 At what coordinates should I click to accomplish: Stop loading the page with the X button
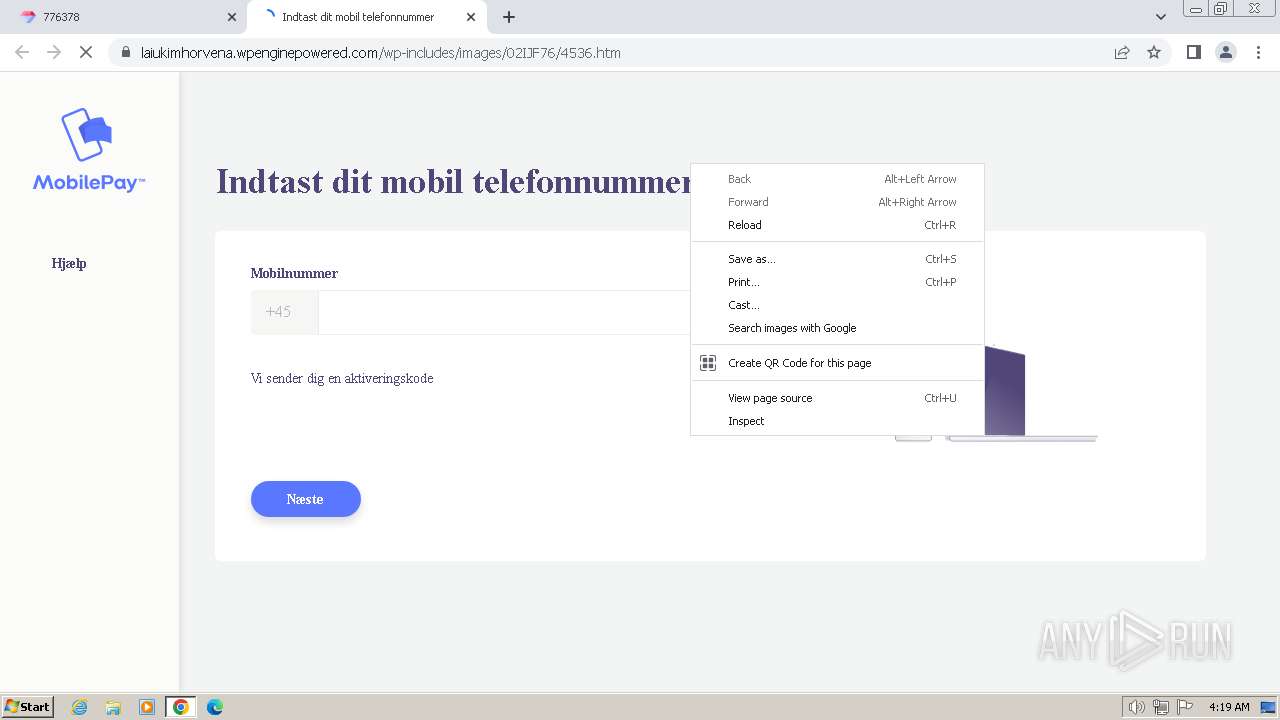[86, 52]
